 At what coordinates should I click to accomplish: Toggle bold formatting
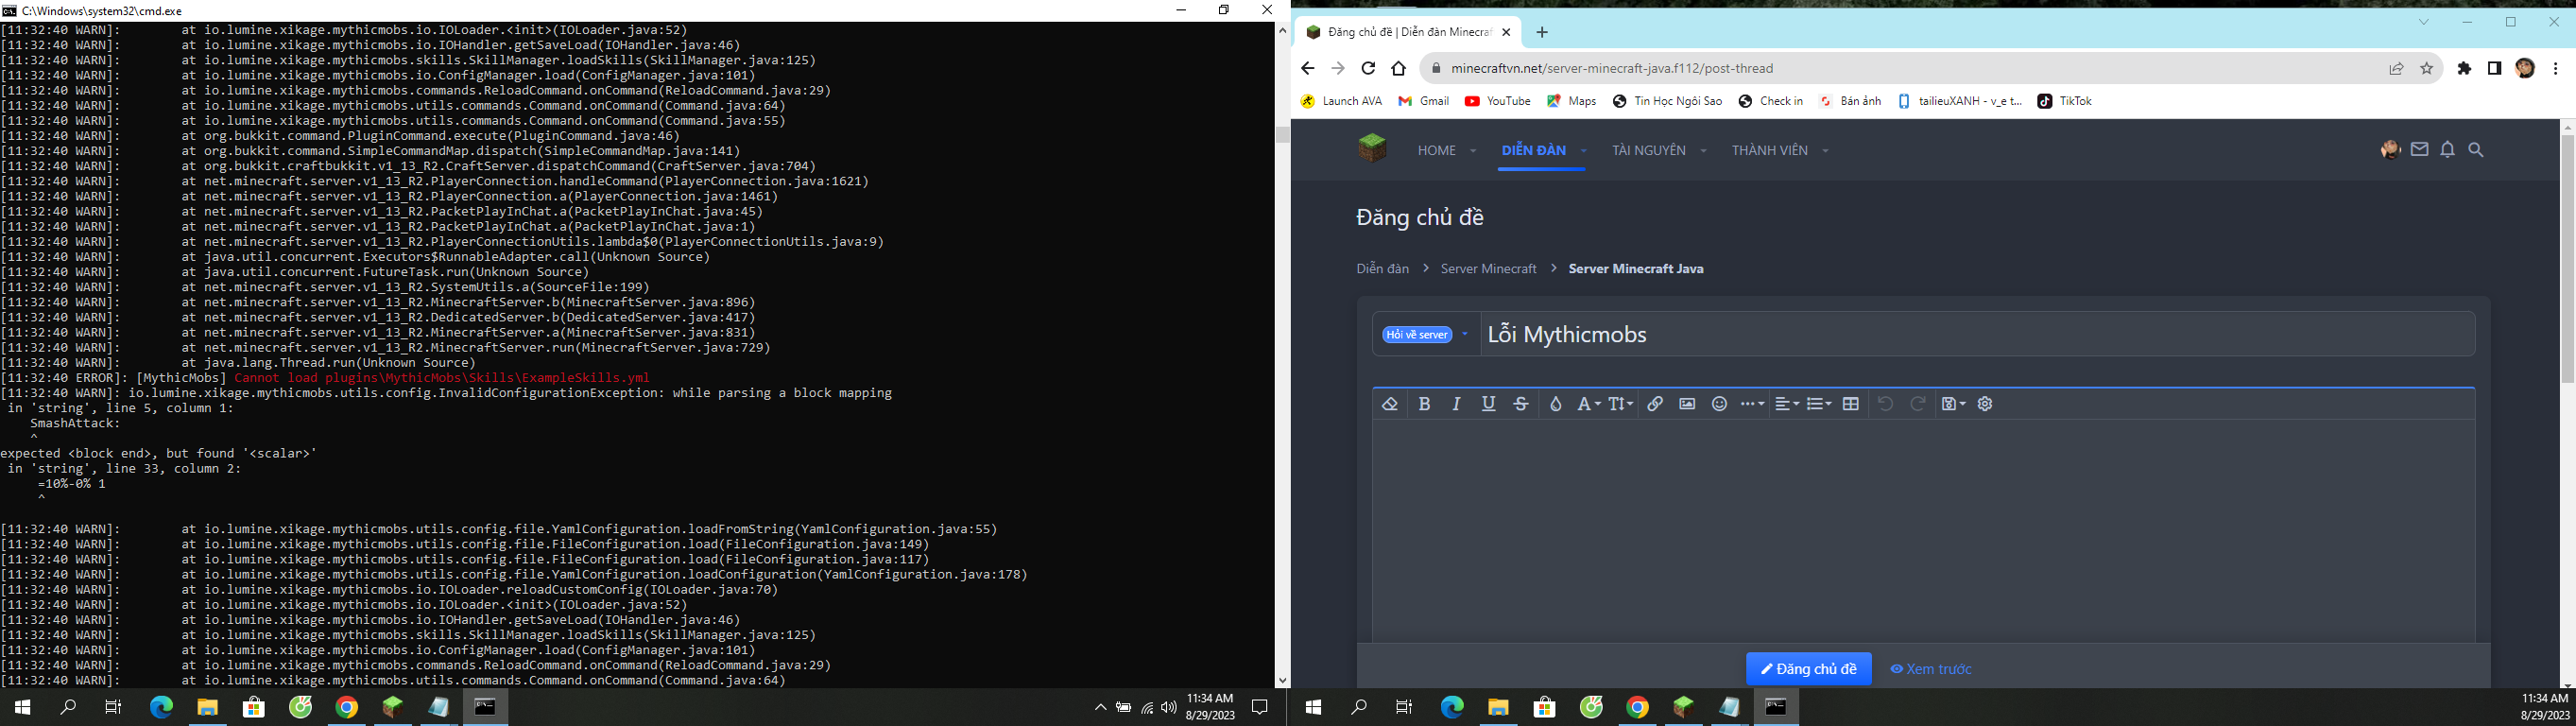click(1424, 404)
